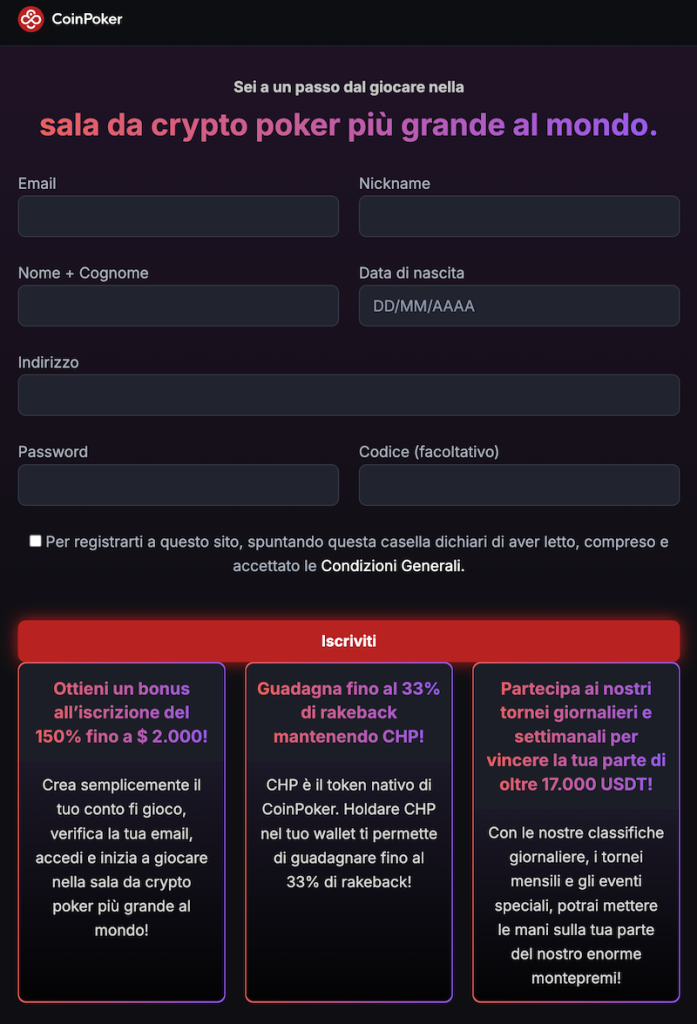The height and width of the screenshot is (1024, 697).
Task: Click the Codice (facoltativo) field
Action: click(518, 484)
